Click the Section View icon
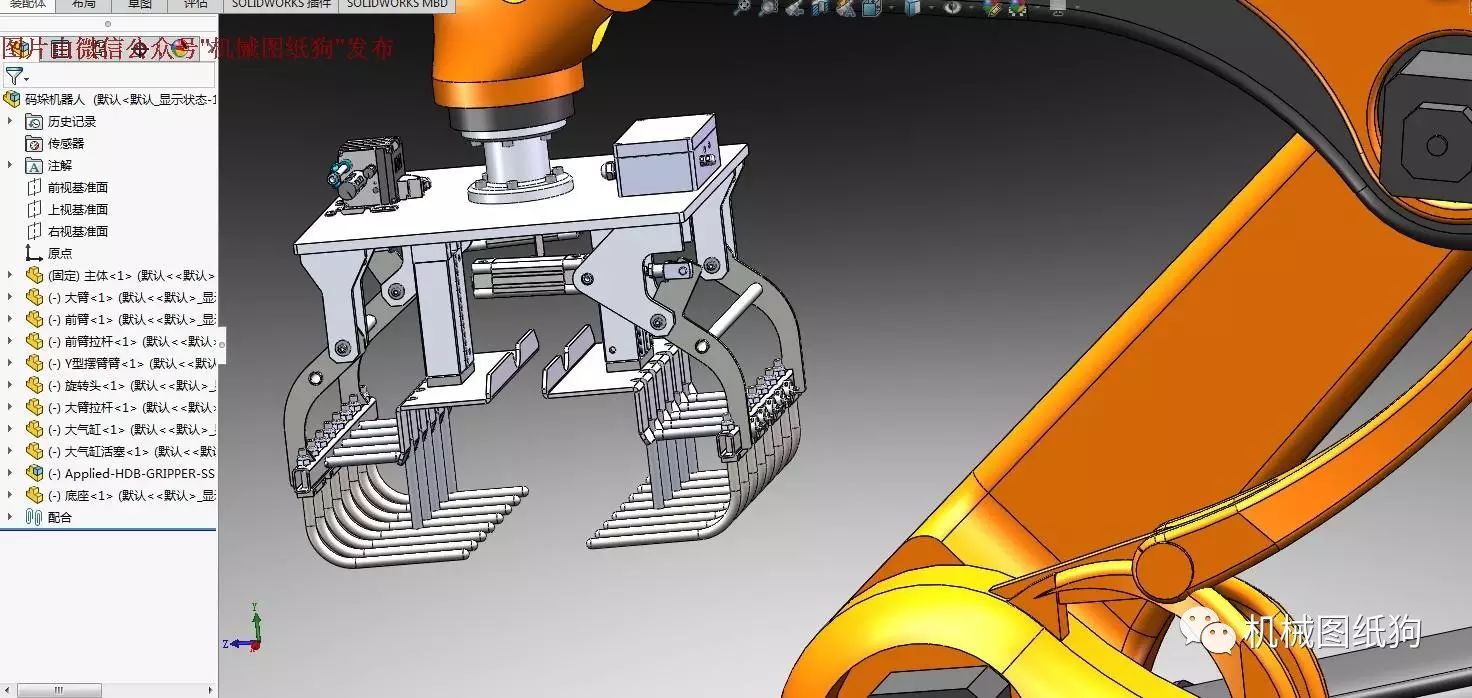 coord(820,7)
